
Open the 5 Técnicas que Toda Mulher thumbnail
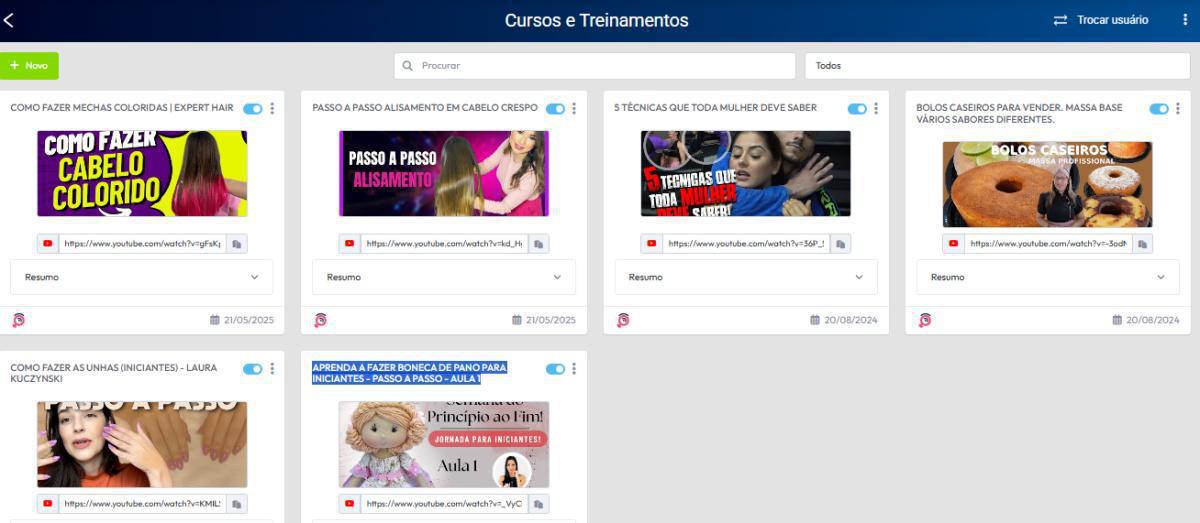click(x=746, y=173)
